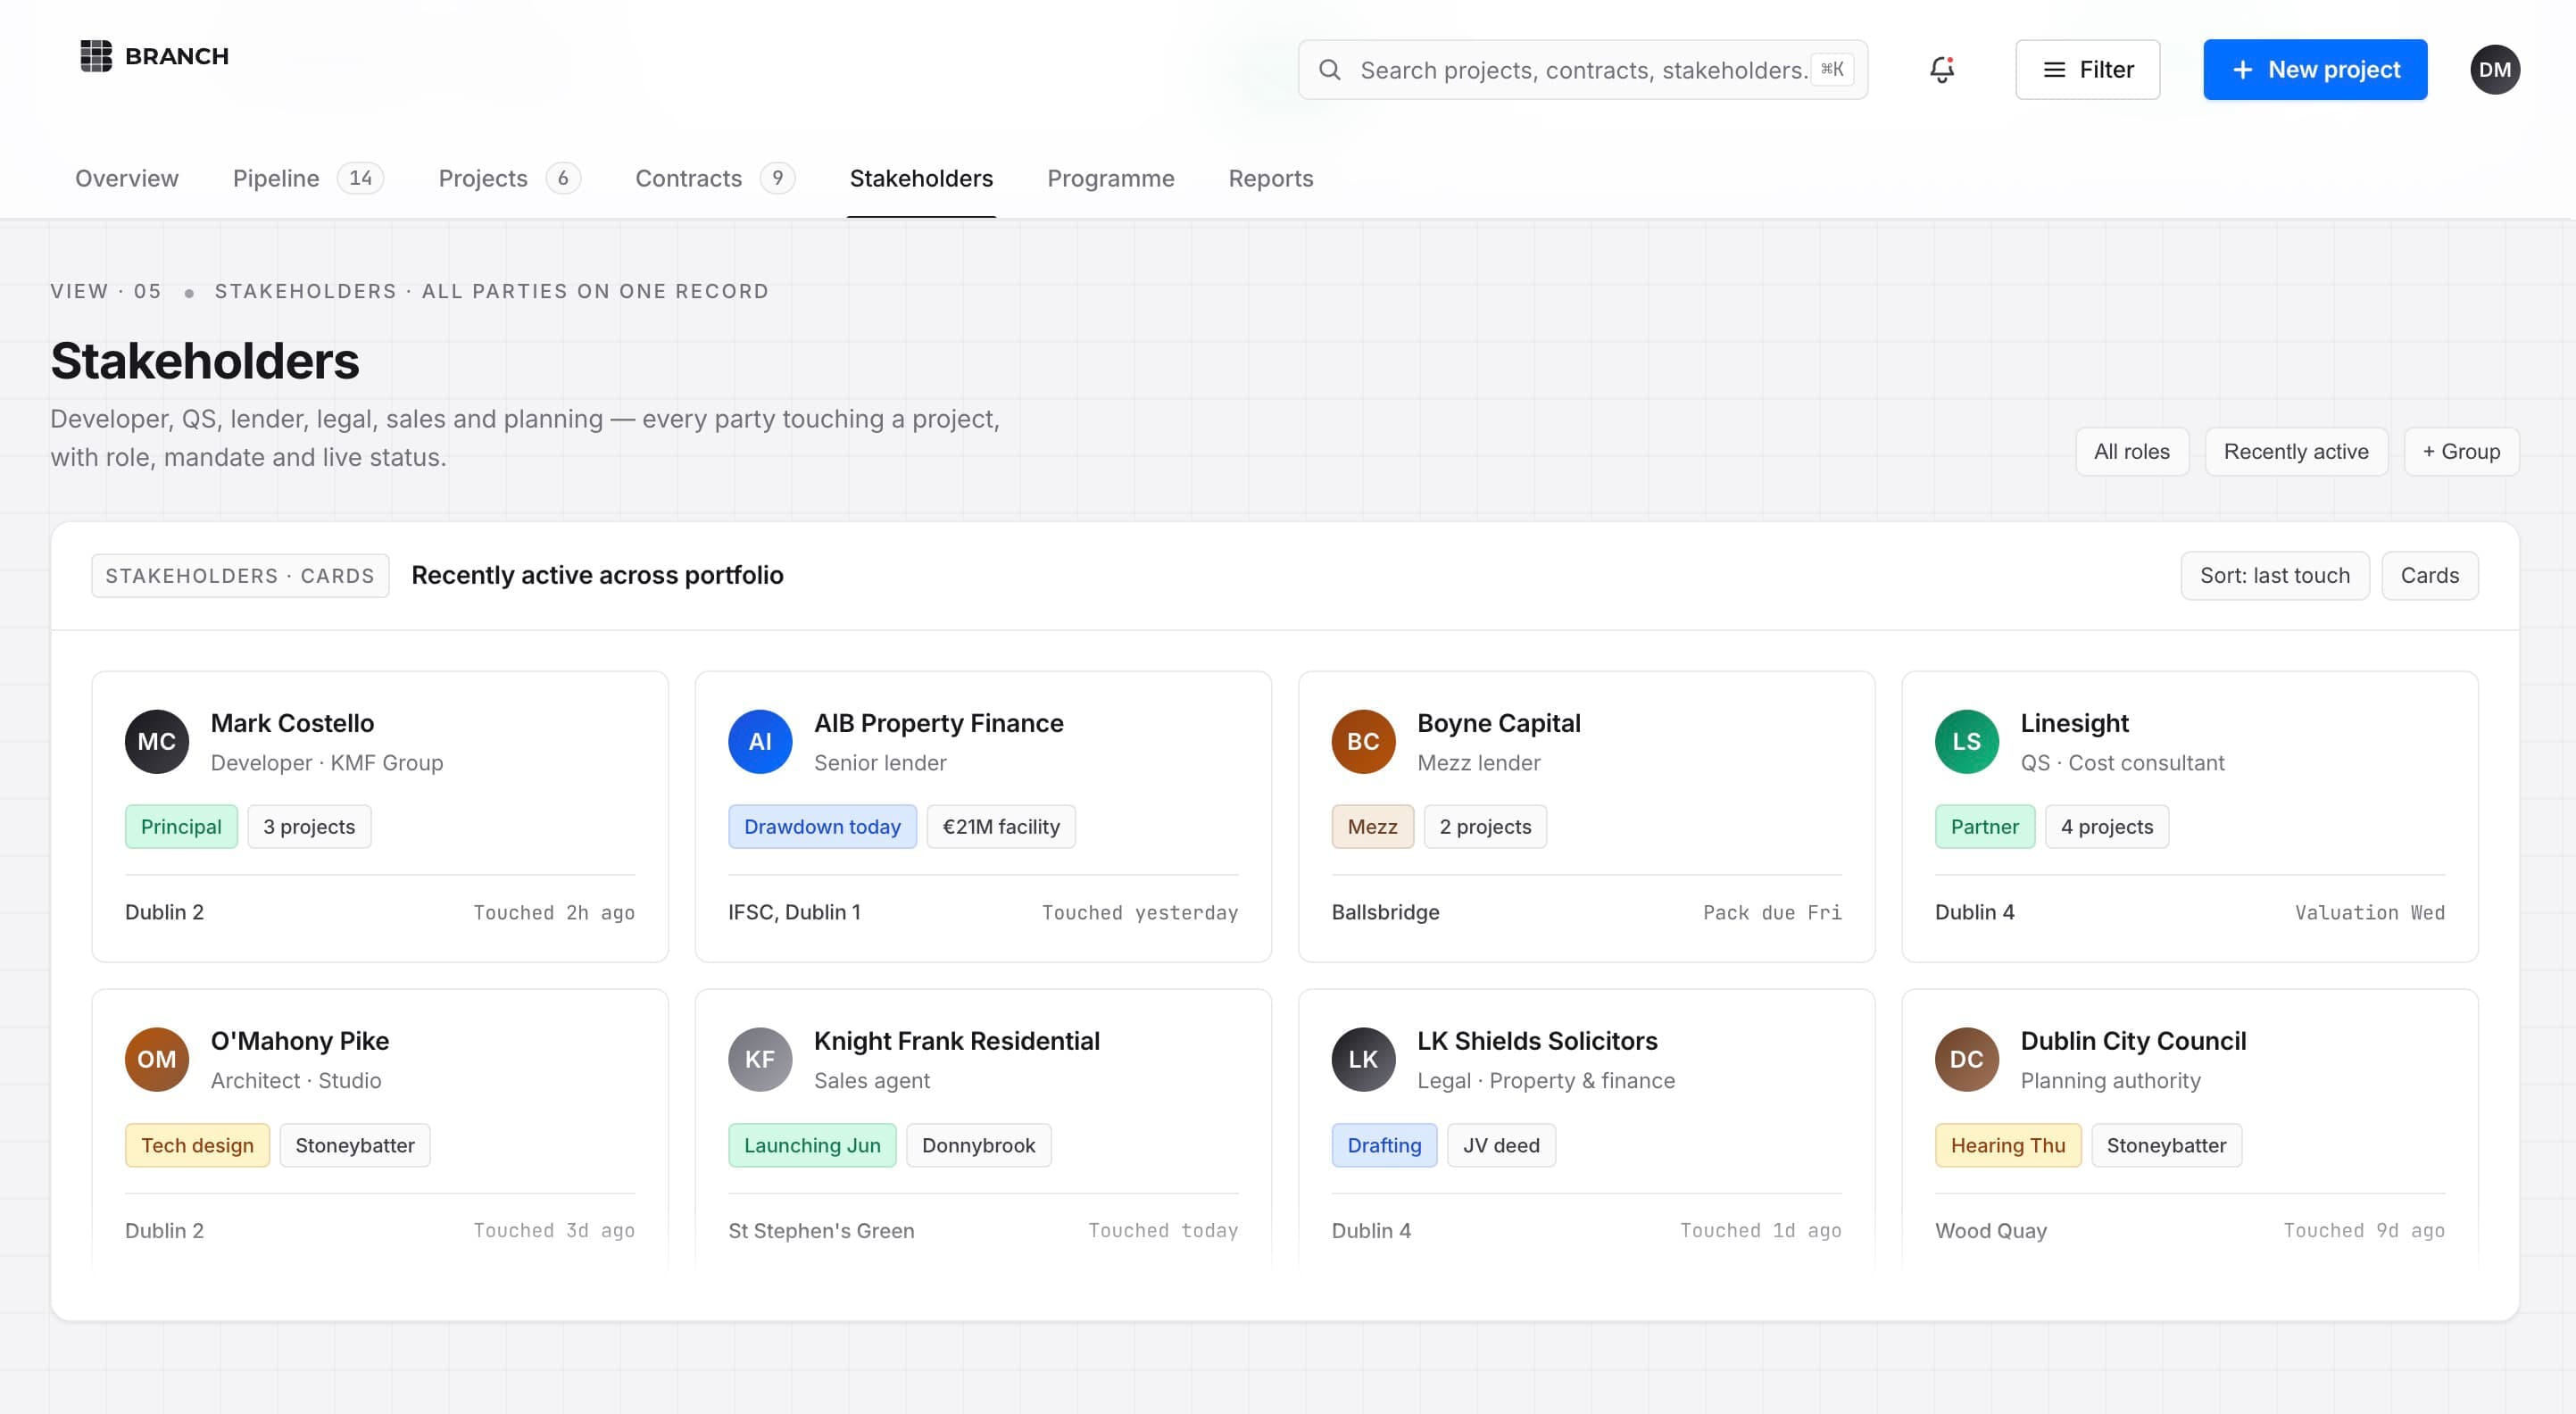Viewport: 2576px width, 1414px height.
Task: Click the STAKEHOLDERS · CARDS label chip
Action: coord(240,576)
